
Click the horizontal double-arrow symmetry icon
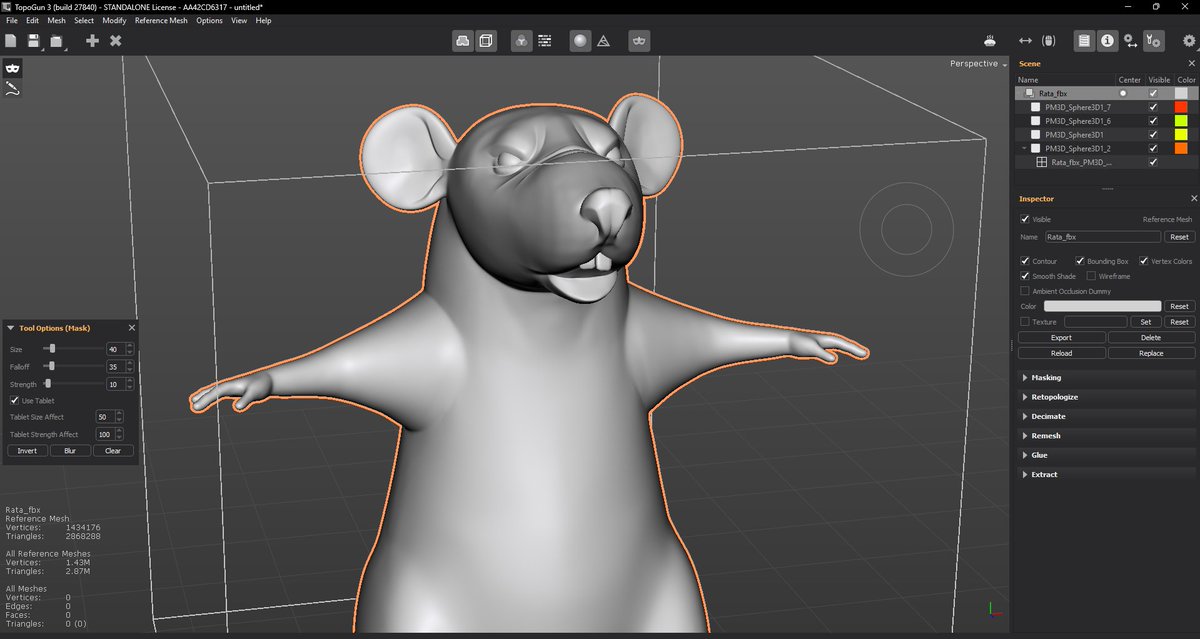(1025, 41)
